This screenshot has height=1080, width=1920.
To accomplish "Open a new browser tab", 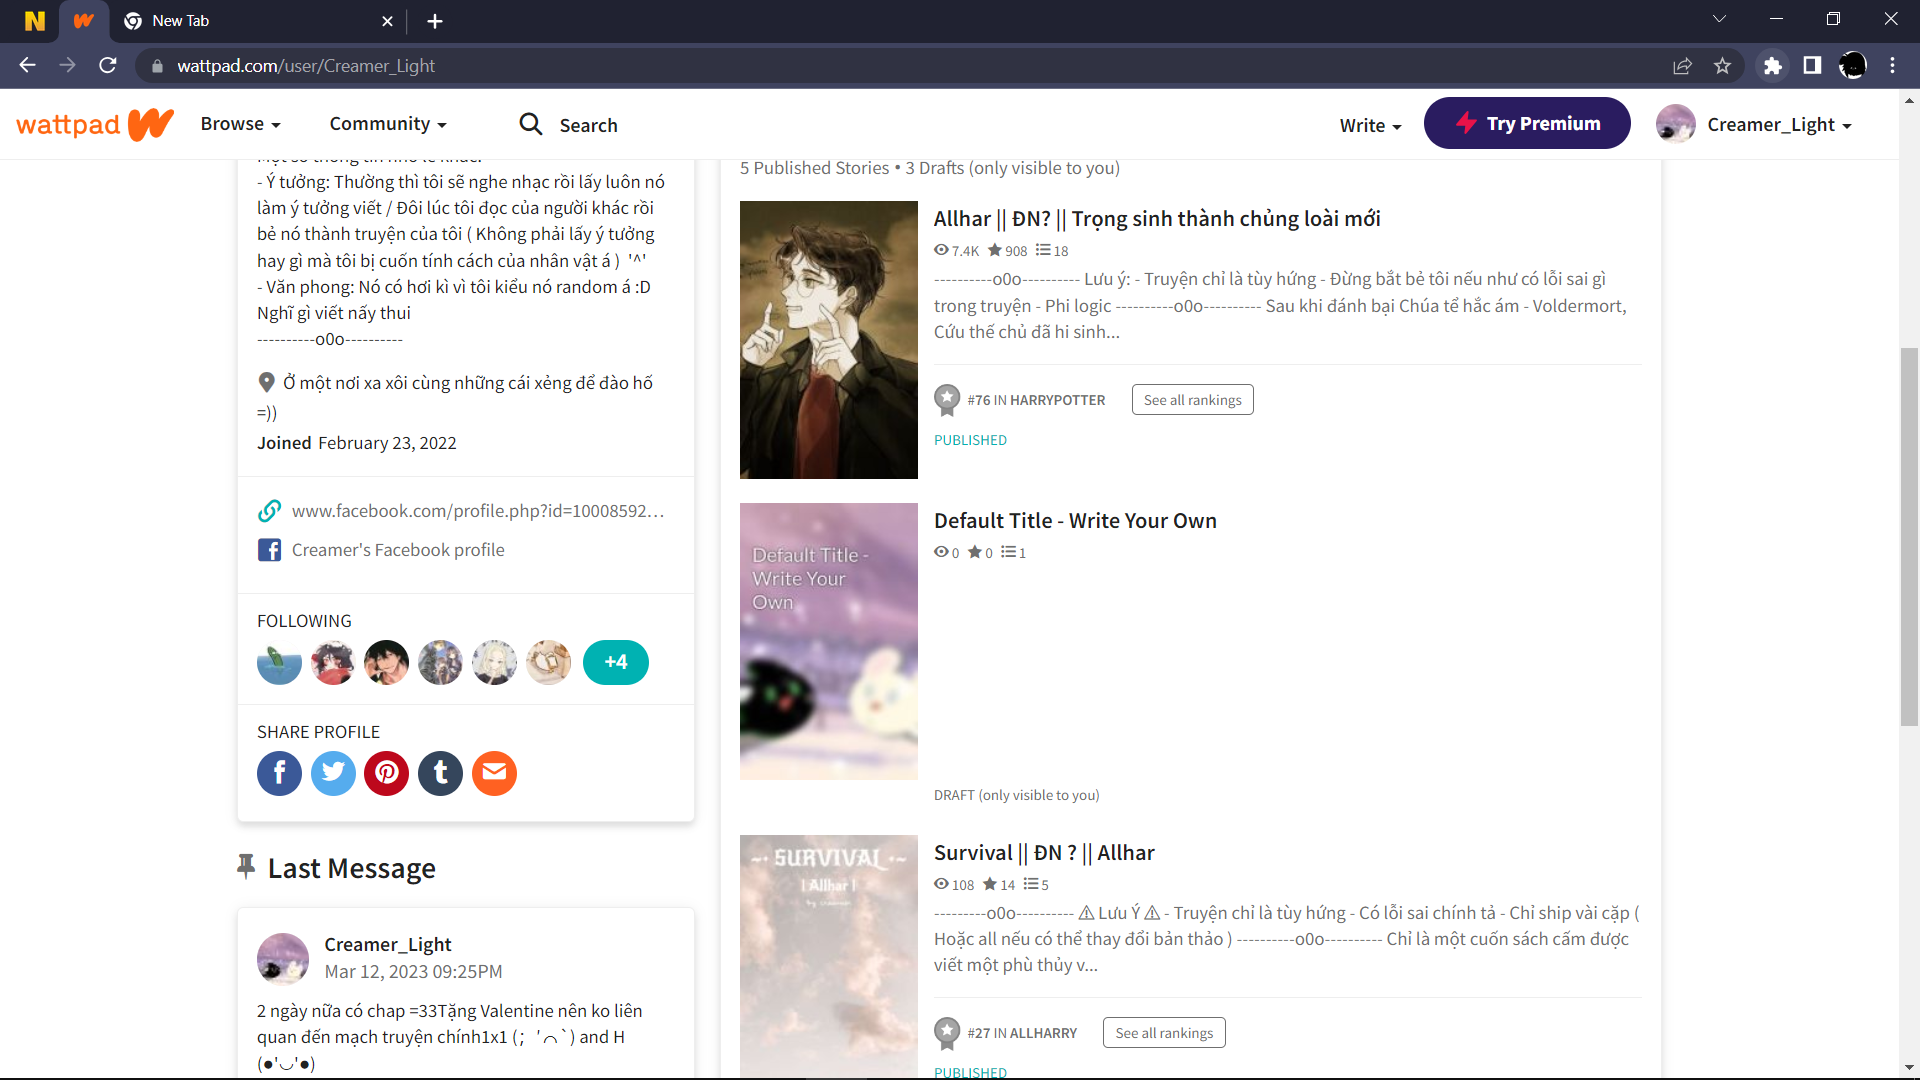I will [x=435, y=21].
